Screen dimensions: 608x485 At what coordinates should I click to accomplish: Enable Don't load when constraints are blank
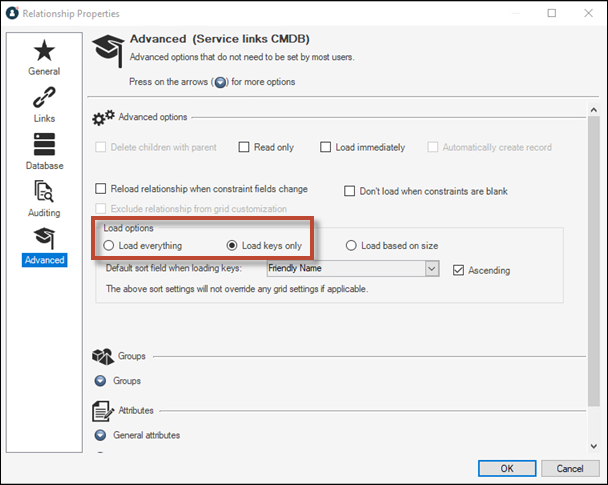point(350,190)
